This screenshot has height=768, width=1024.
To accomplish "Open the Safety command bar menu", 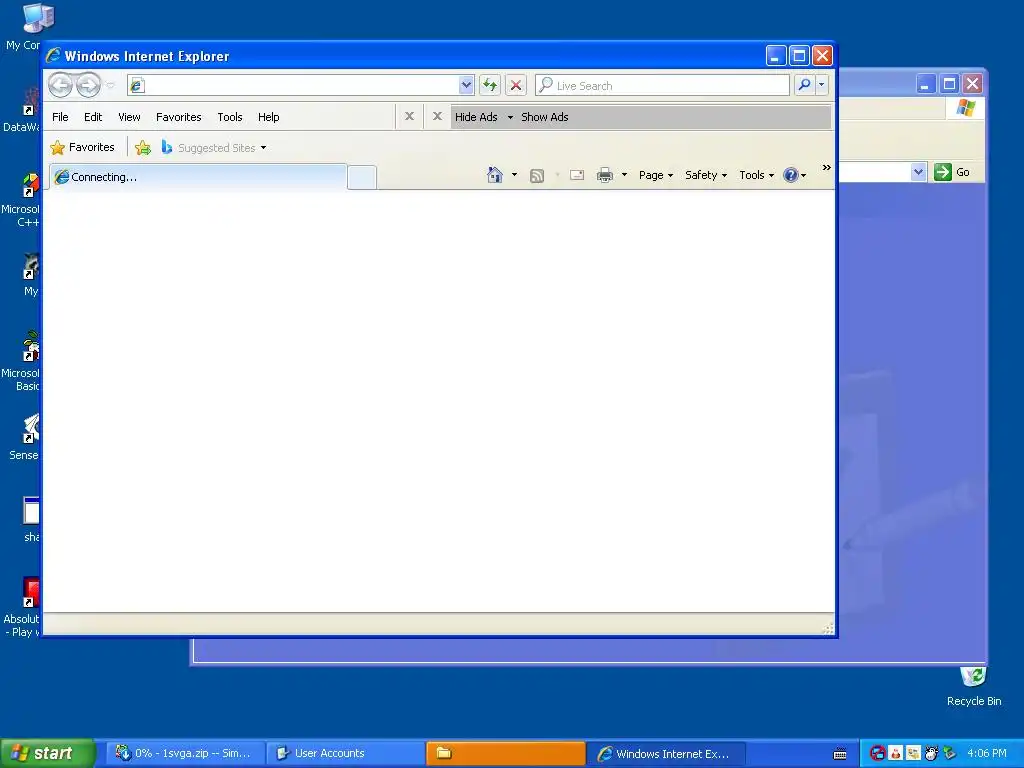I will coord(705,175).
